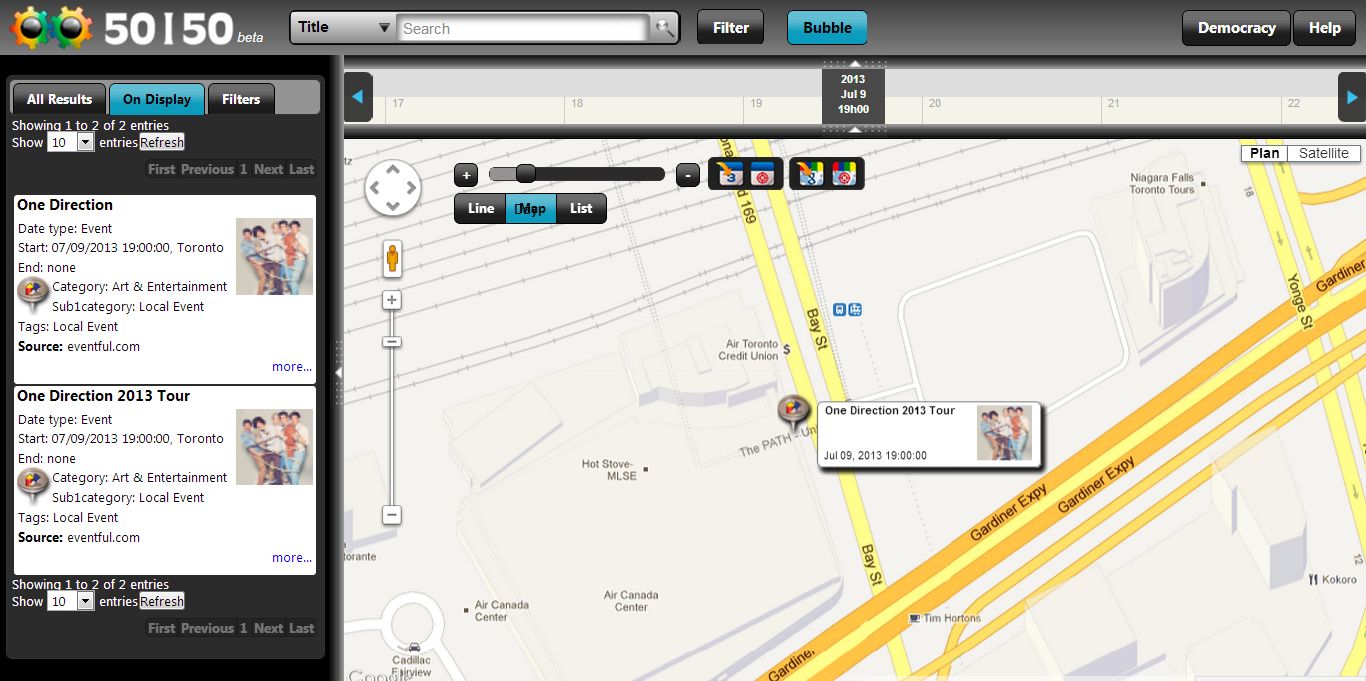Viewport: 1366px width, 681px height.
Task: Switch to List view
Action: point(581,208)
